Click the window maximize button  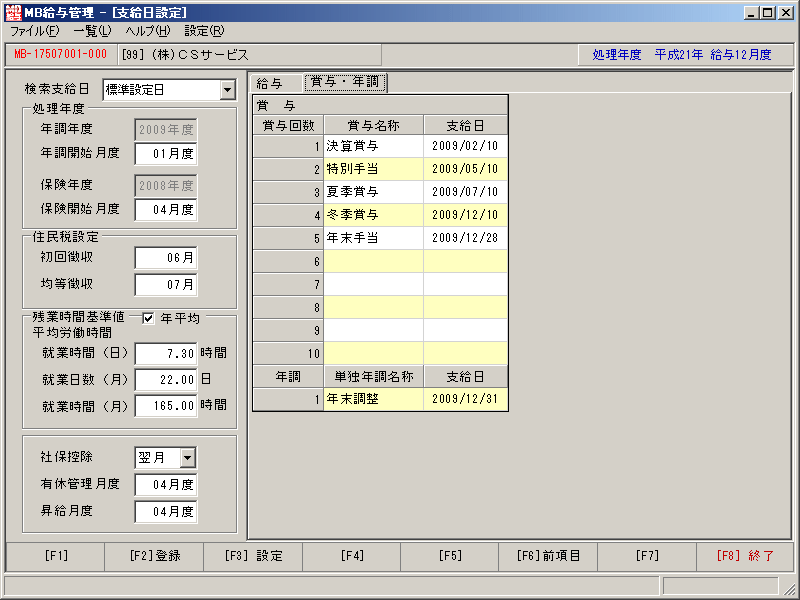[767, 13]
